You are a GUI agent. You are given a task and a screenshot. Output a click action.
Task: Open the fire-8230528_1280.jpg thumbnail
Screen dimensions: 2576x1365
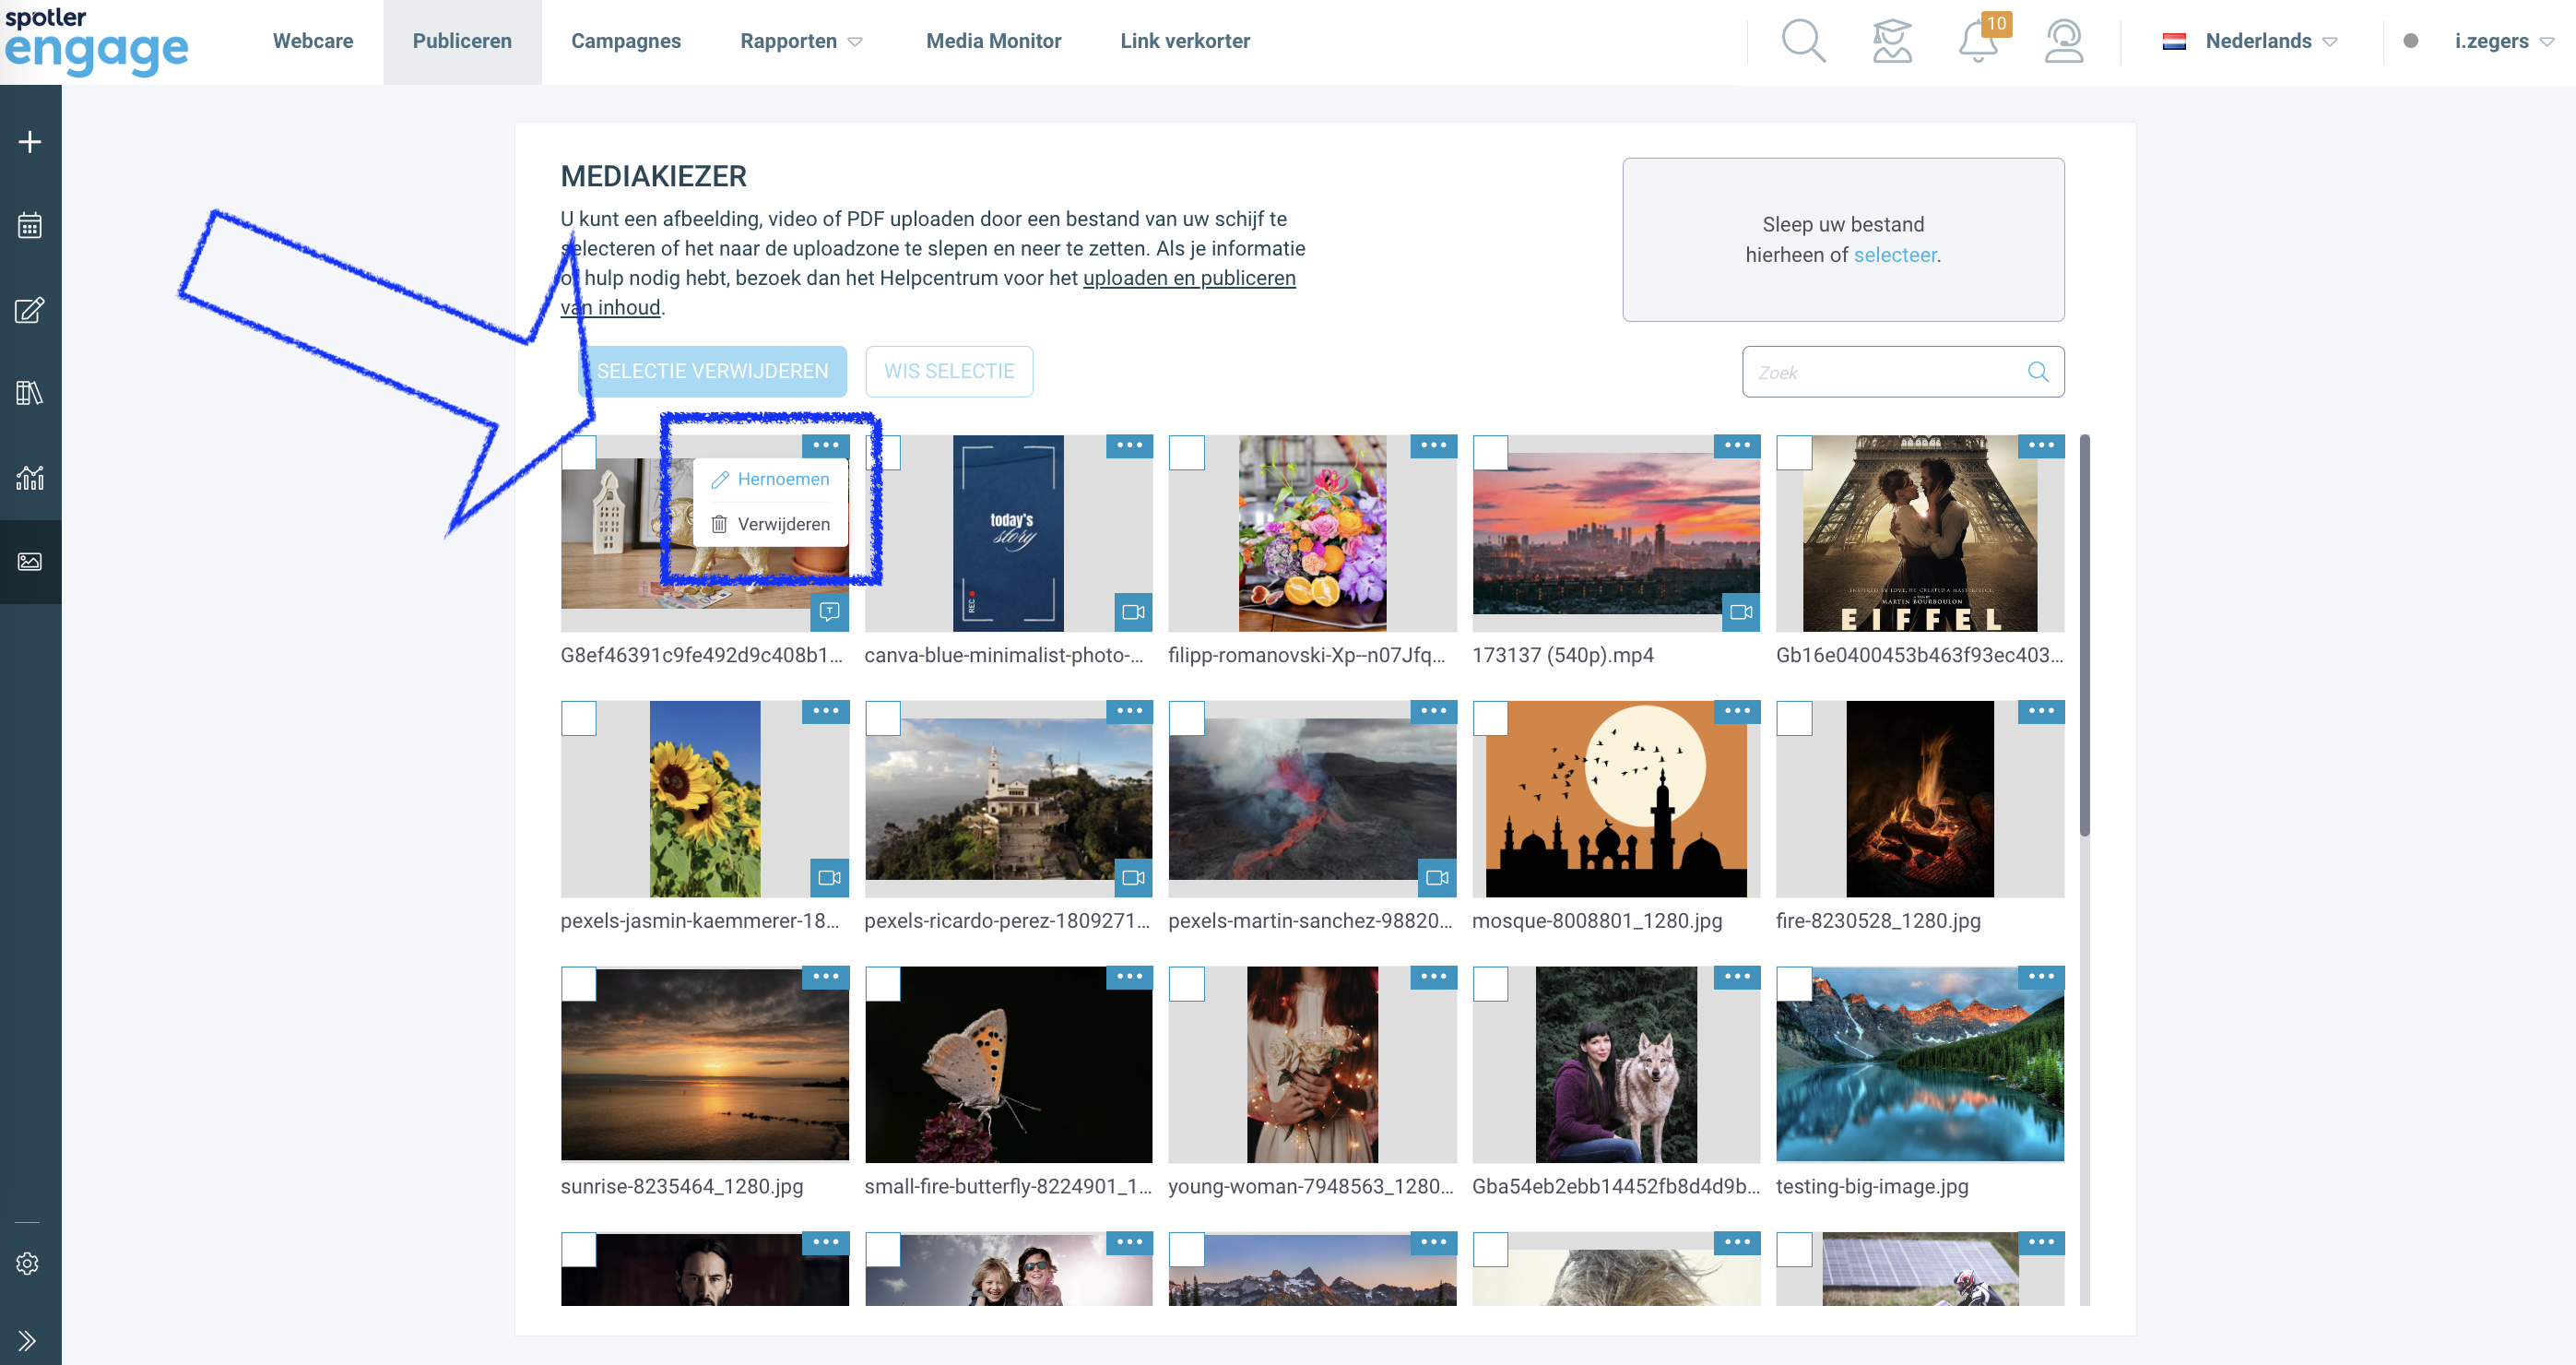pos(1920,798)
